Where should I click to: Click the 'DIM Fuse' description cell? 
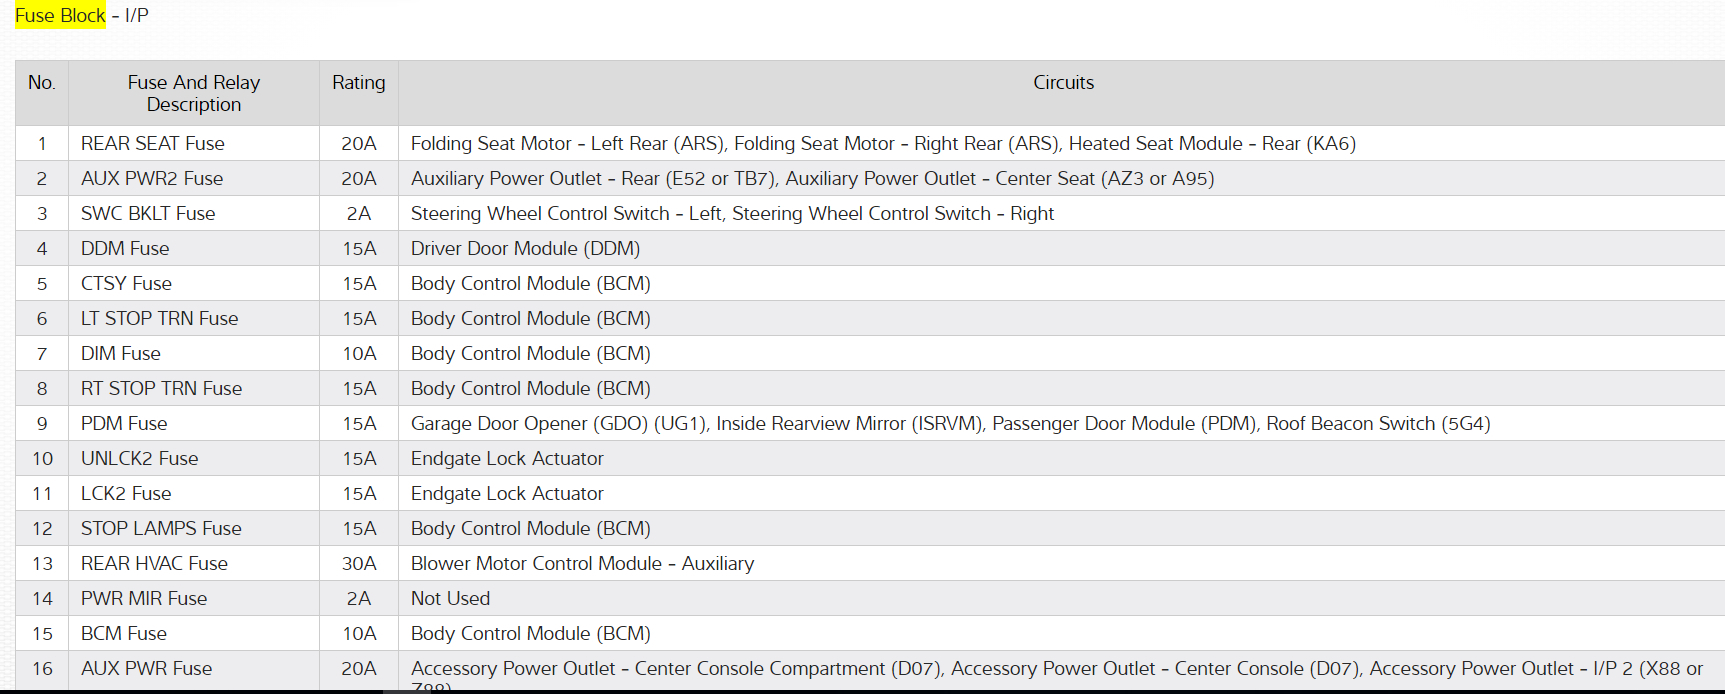121,353
